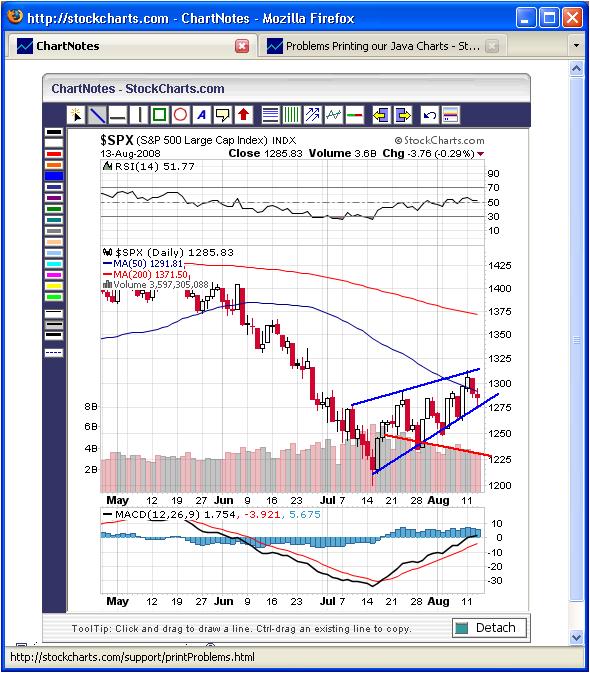Image resolution: width=590 pixels, height=673 pixels.
Task: Pick the black color swatch
Action: tap(54, 132)
